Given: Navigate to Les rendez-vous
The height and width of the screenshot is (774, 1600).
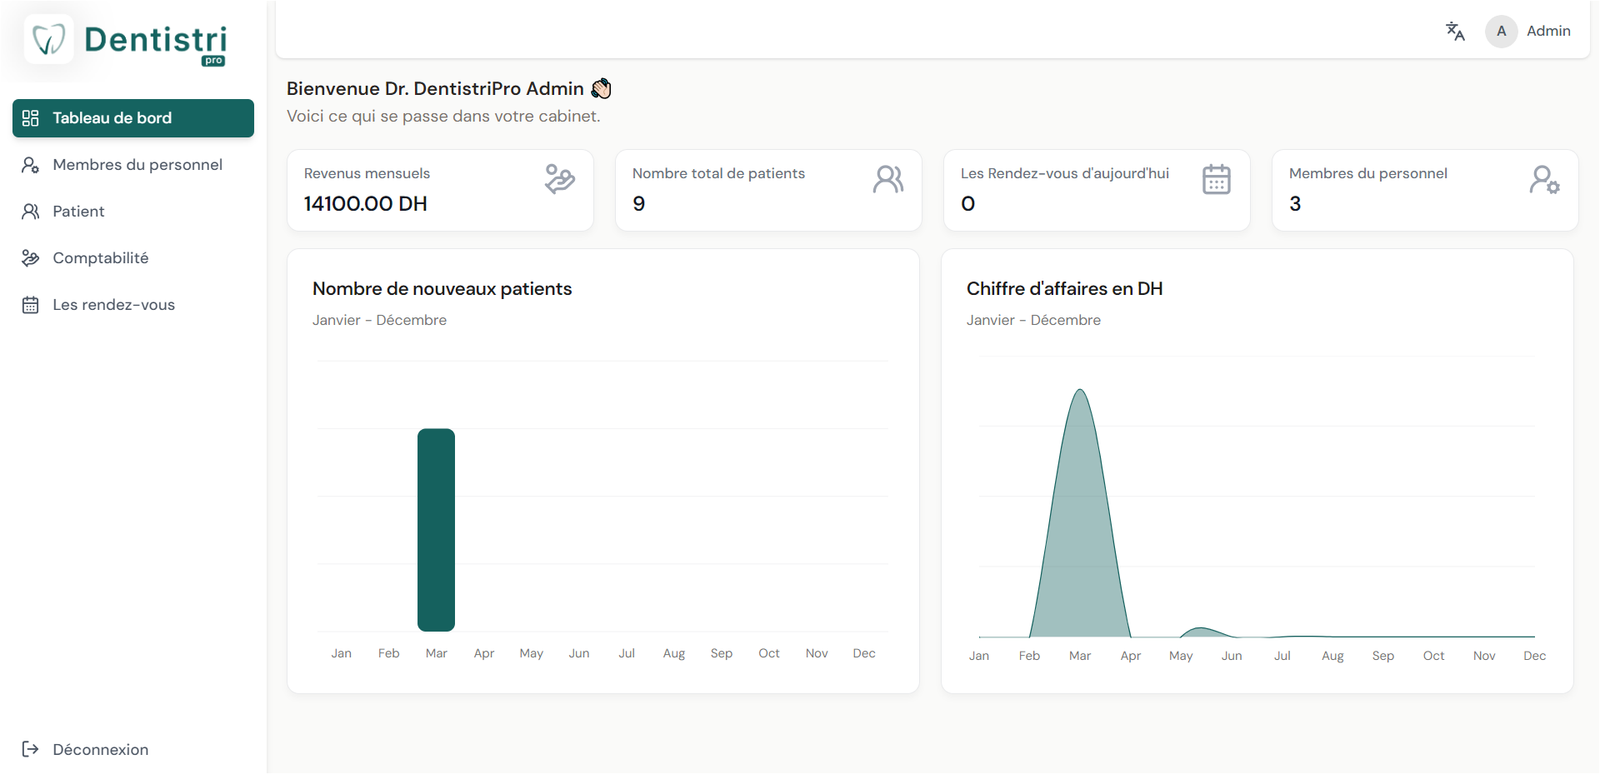Looking at the screenshot, I should tap(113, 305).
